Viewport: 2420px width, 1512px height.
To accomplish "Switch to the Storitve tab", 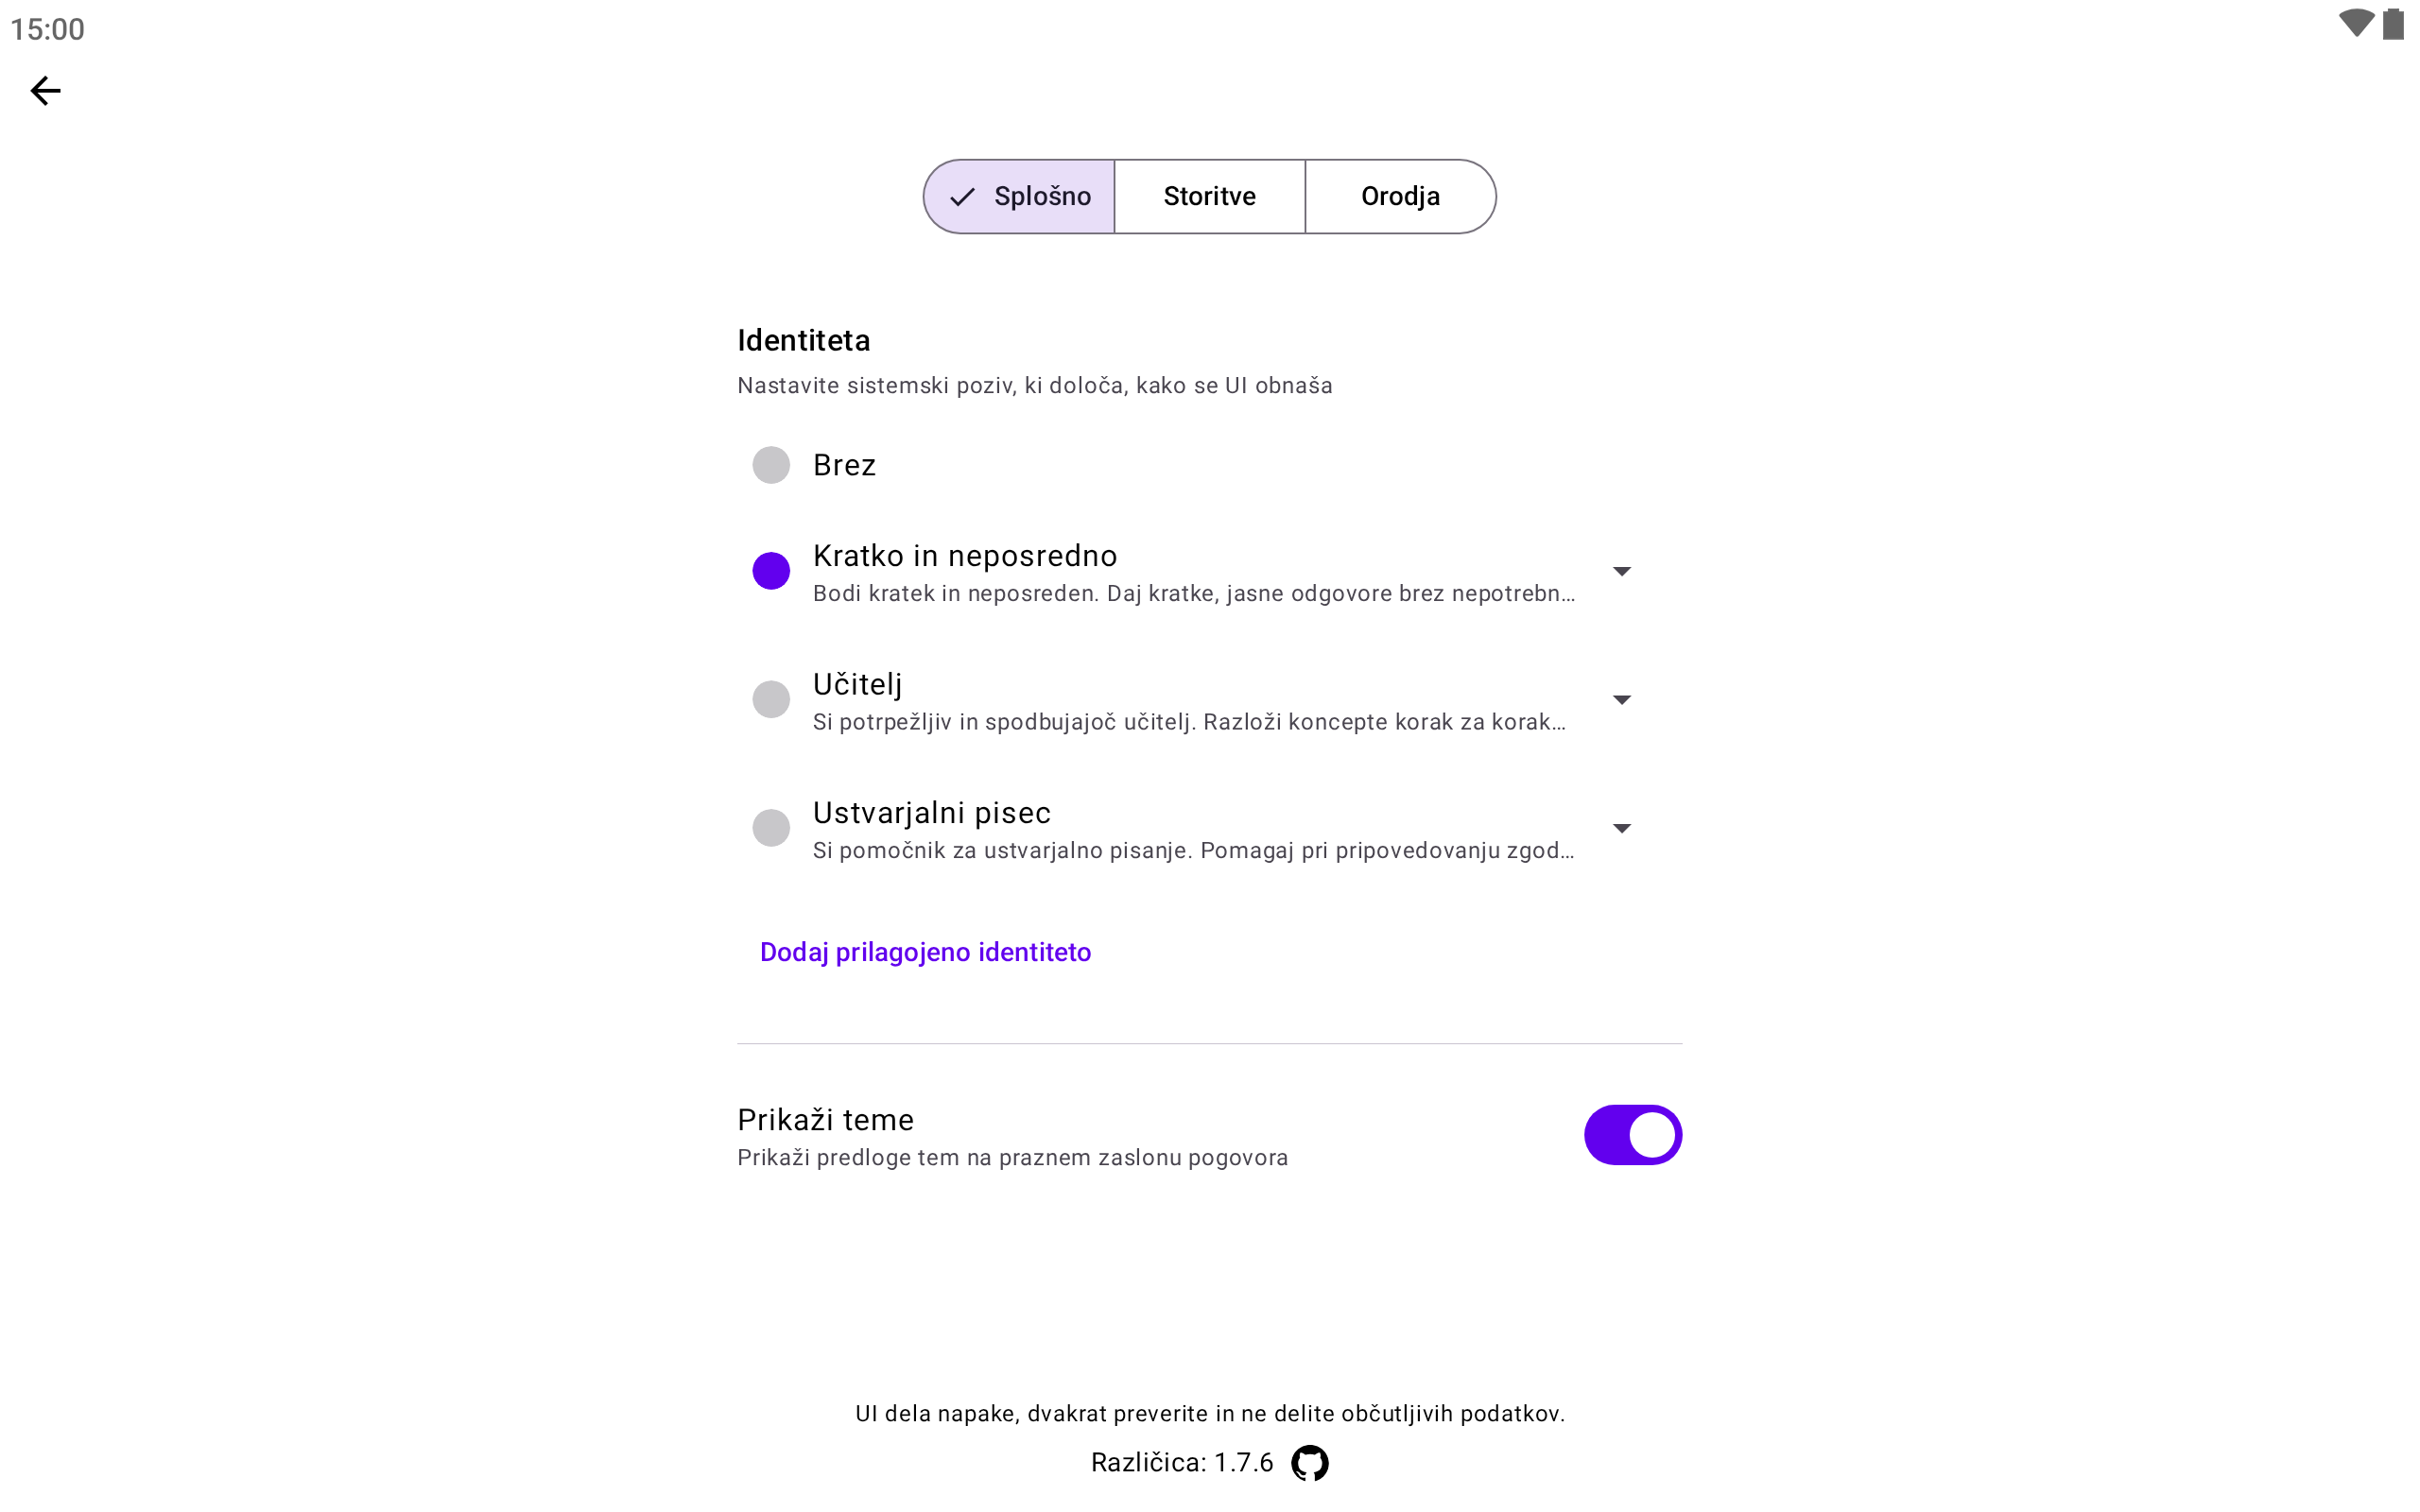I will tap(1209, 197).
